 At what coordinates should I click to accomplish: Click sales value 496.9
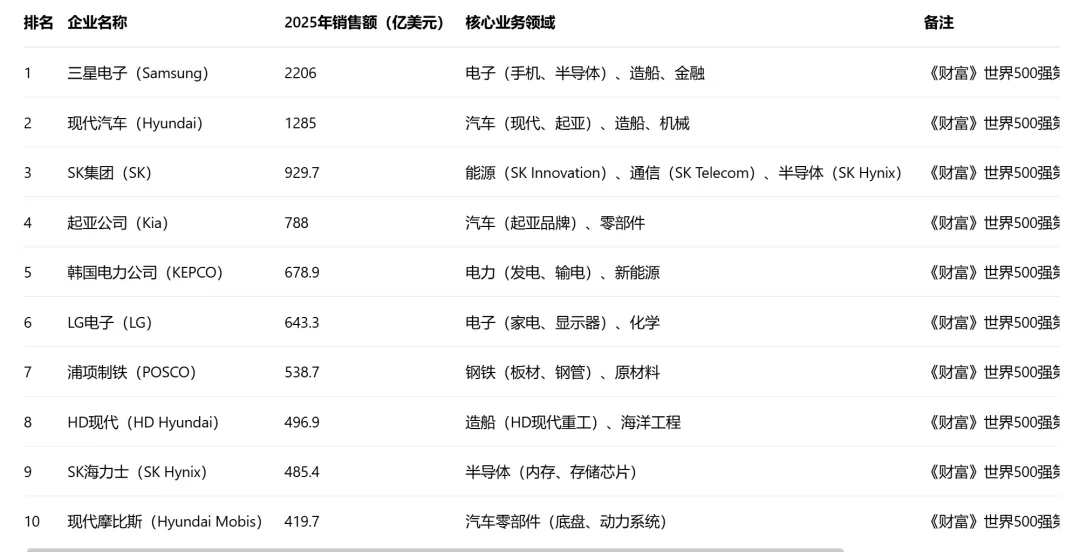tap(302, 422)
